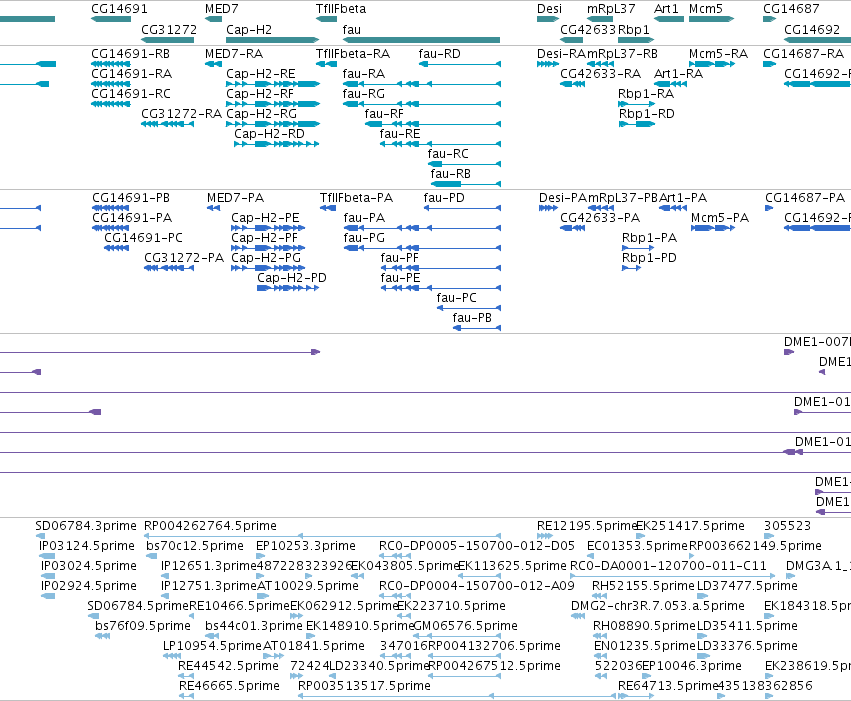Select EST LD37477.5prime
The image size is (851, 701).
pyautogui.click(x=747, y=586)
